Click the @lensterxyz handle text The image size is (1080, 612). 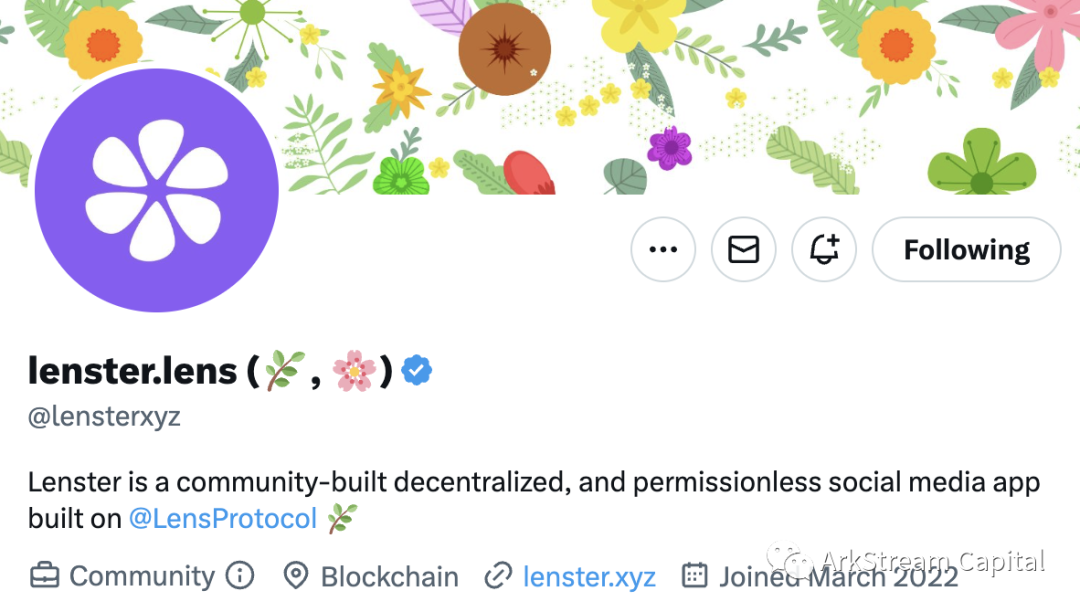click(103, 416)
